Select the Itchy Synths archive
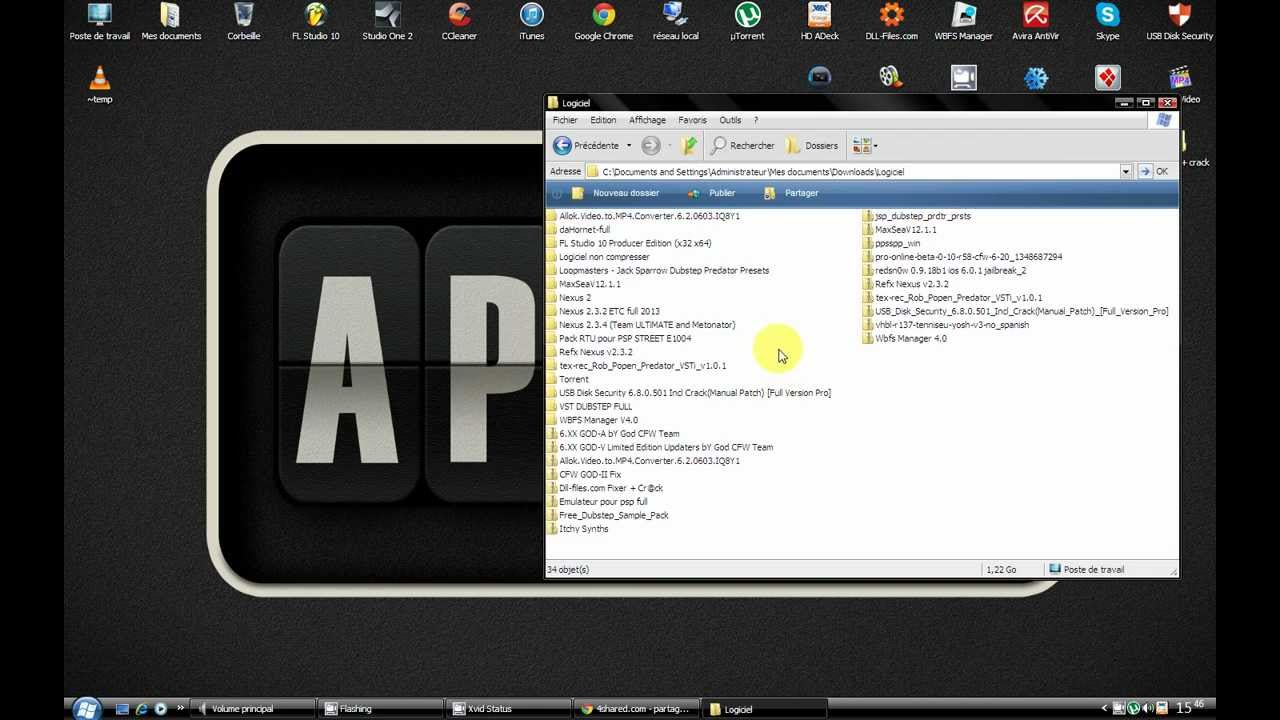Screen dimensions: 1280x720 point(578,529)
